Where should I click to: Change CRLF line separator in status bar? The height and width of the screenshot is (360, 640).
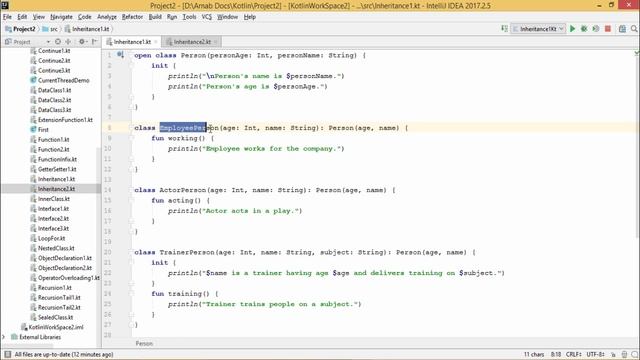pyautogui.click(x=573, y=354)
